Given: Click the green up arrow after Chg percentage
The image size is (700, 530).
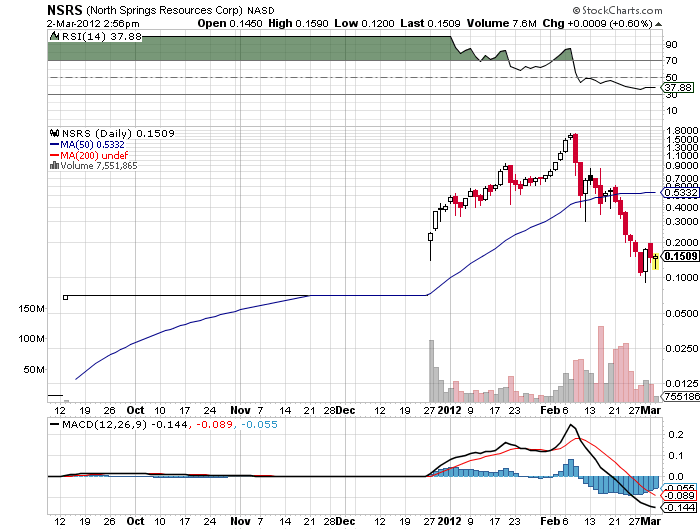Looking at the screenshot, I should coord(658,24).
